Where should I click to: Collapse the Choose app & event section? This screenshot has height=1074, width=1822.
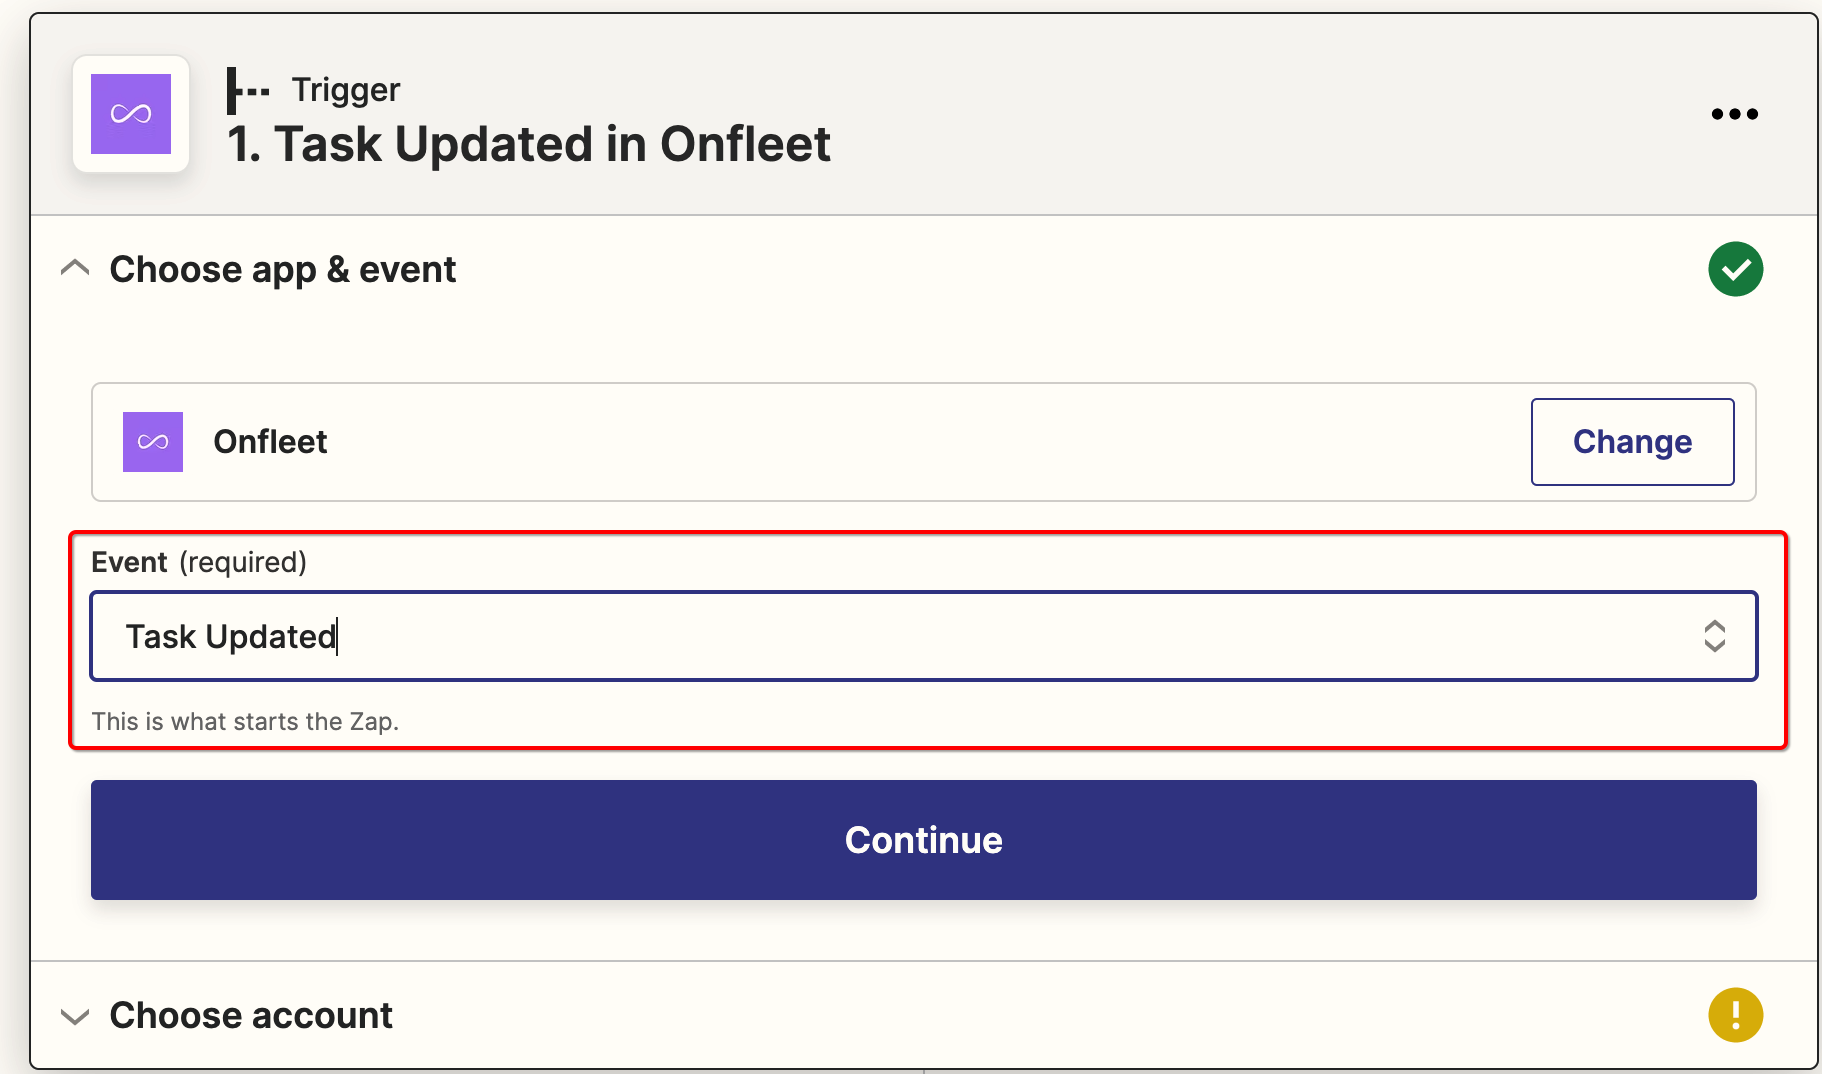75,268
